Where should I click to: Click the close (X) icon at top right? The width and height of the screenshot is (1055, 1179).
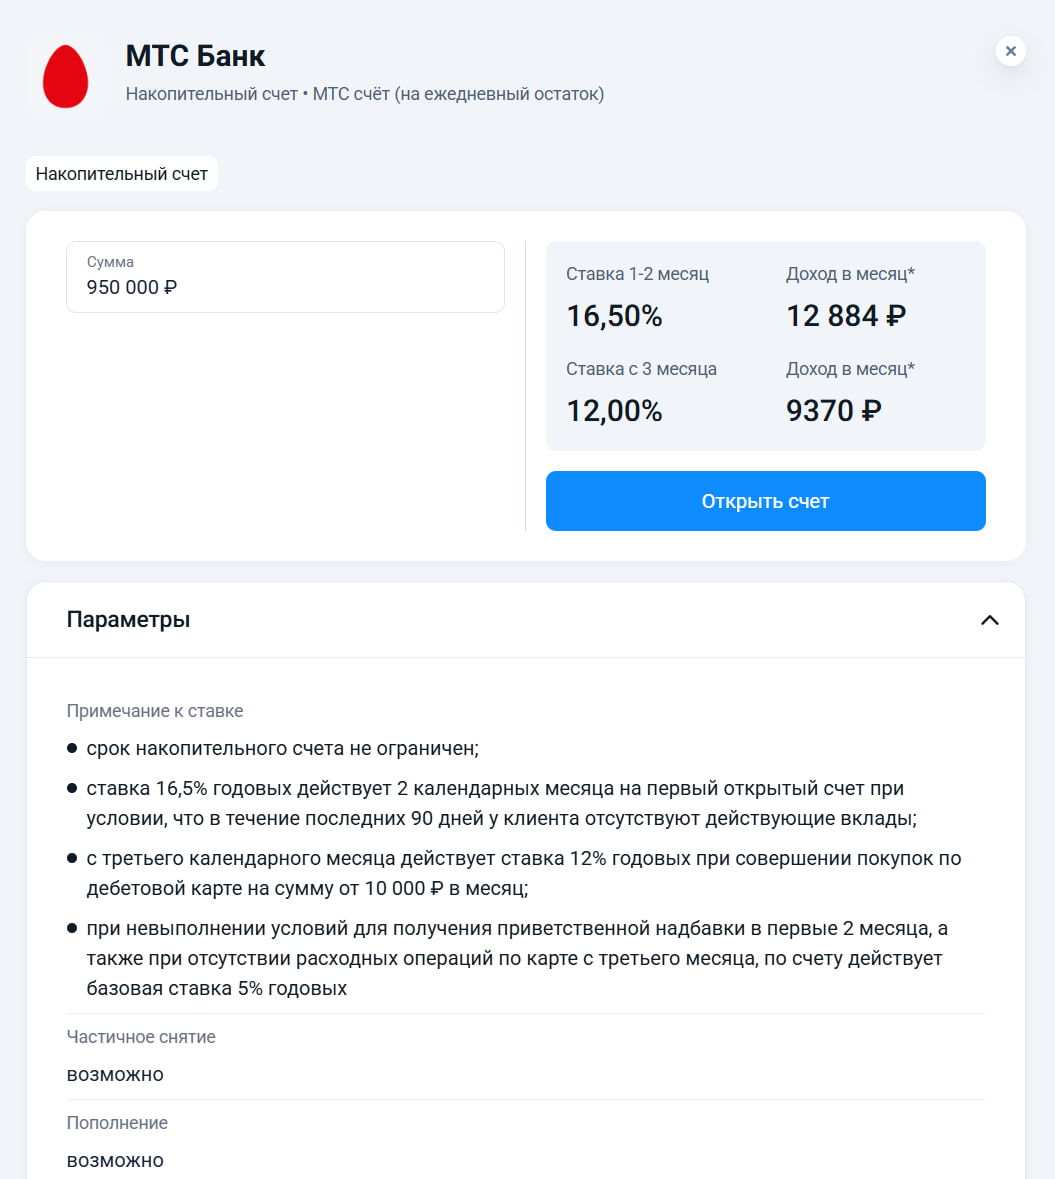pos(1010,51)
